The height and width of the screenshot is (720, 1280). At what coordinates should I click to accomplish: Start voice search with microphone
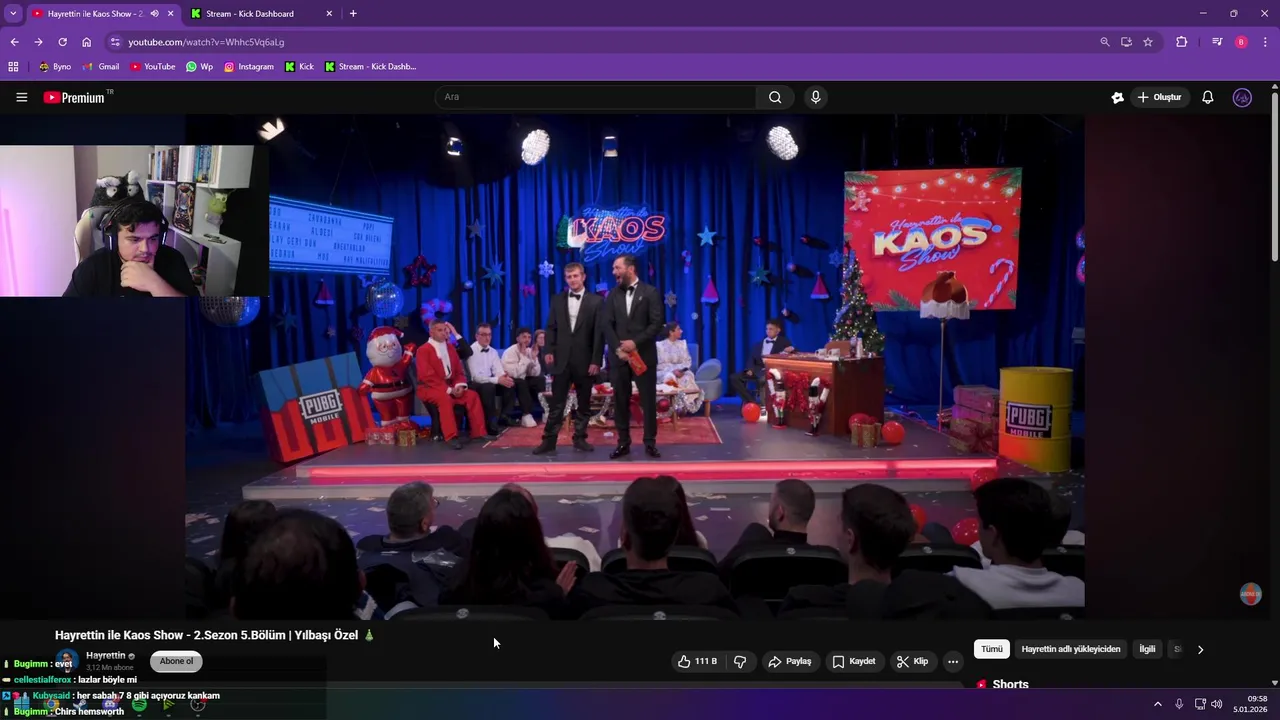[x=816, y=97]
